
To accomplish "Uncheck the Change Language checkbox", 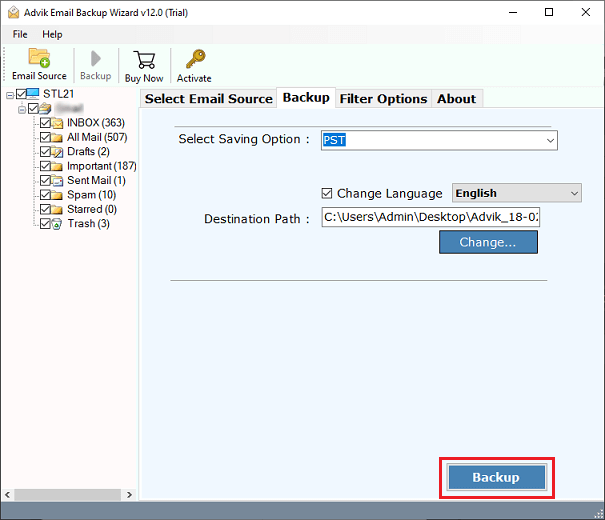I will [327, 194].
